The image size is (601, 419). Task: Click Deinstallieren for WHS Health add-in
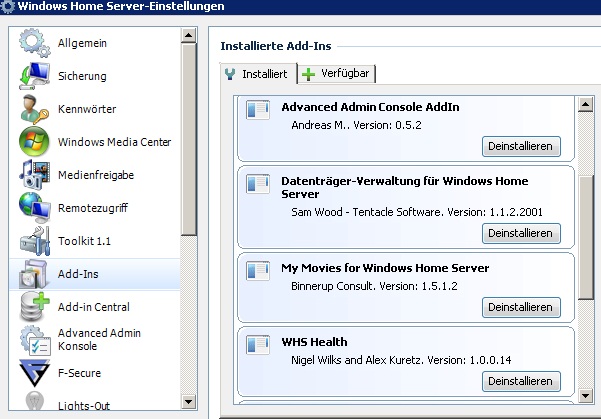tap(521, 381)
